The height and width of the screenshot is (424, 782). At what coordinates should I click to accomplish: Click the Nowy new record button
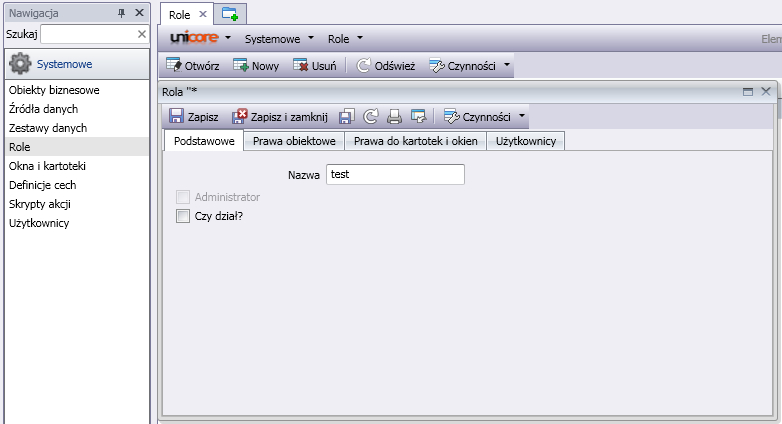click(256, 65)
